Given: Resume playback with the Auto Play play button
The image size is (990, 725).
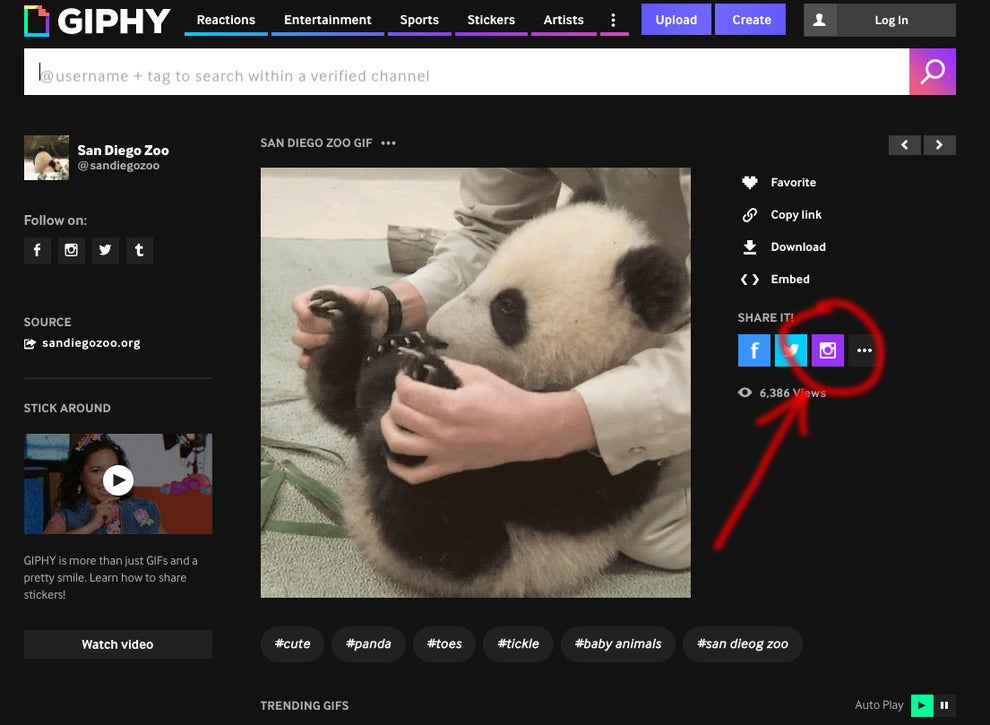Looking at the screenshot, I should click(922, 705).
